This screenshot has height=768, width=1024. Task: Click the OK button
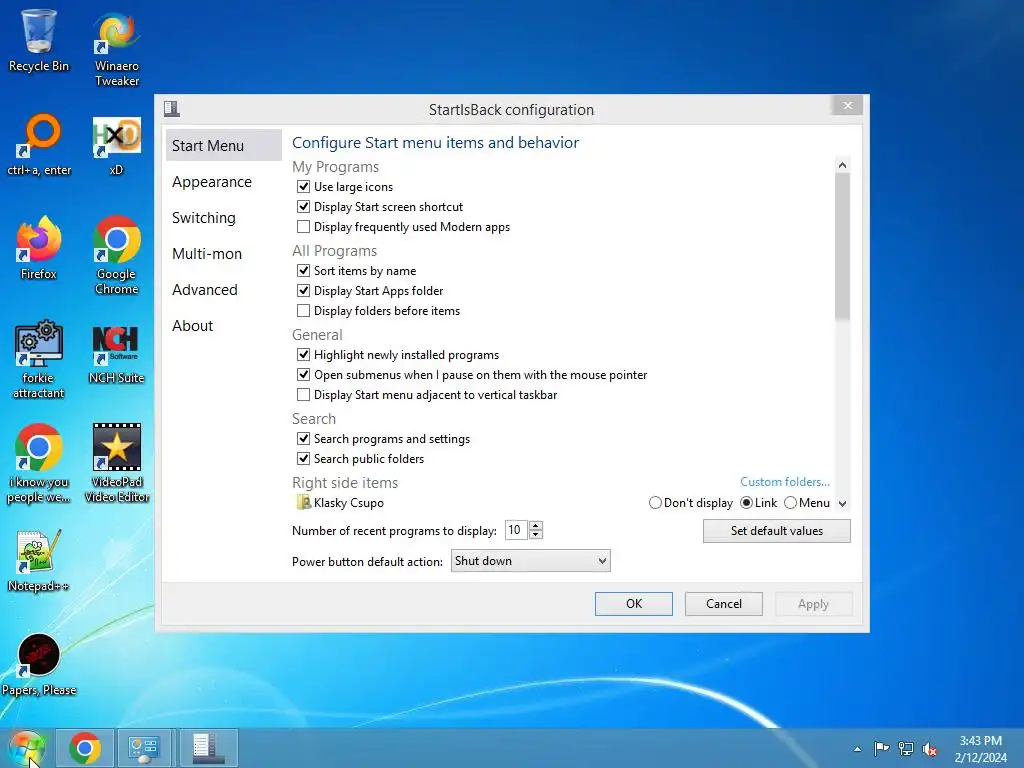point(633,603)
